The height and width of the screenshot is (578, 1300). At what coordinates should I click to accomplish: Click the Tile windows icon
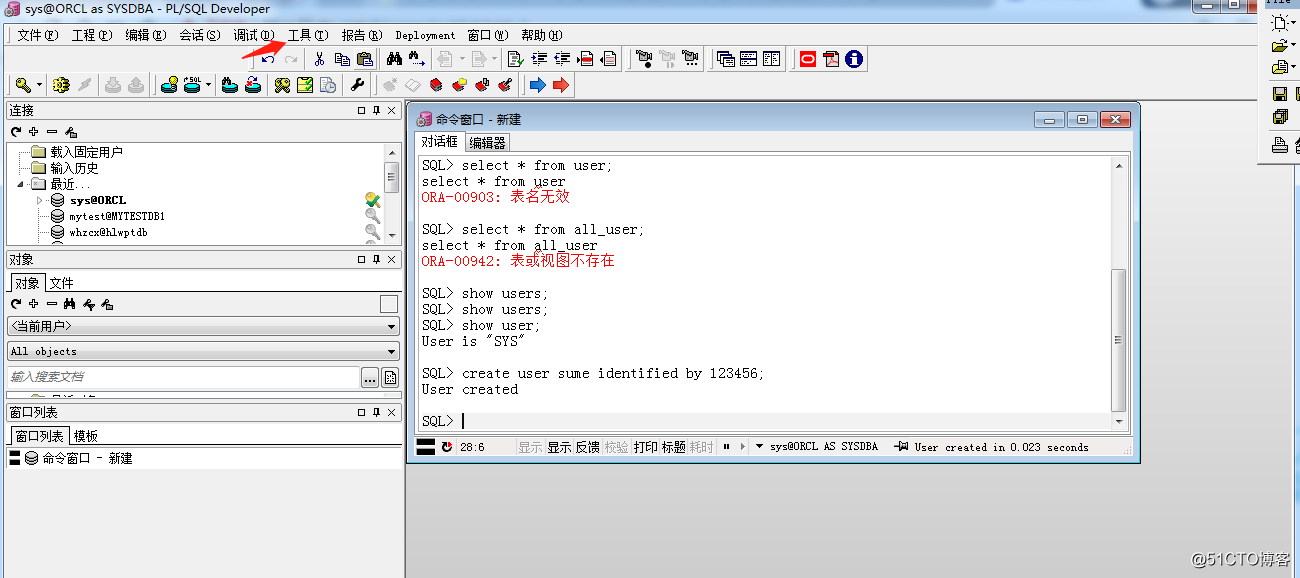tap(748, 59)
